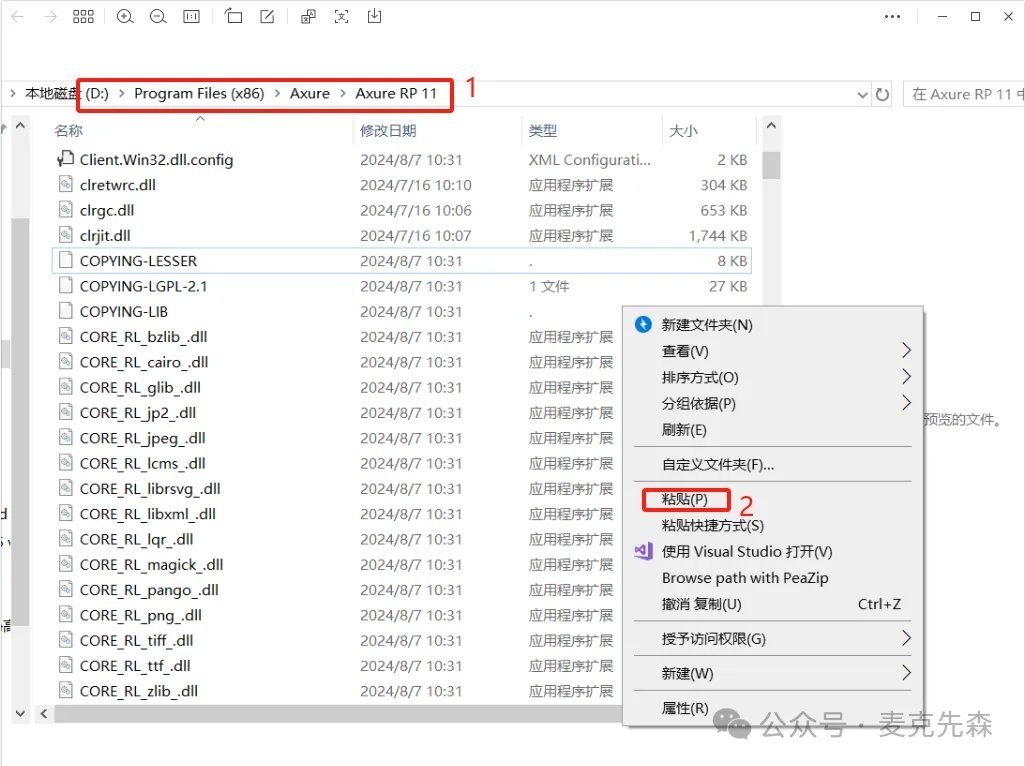Expand the 查看(V) submenu
The width and height of the screenshot is (1025, 766).
906,350
